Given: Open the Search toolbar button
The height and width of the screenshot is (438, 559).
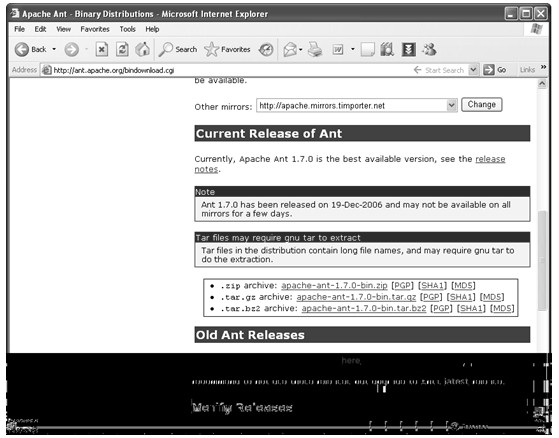Looking at the screenshot, I should point(178,50).
